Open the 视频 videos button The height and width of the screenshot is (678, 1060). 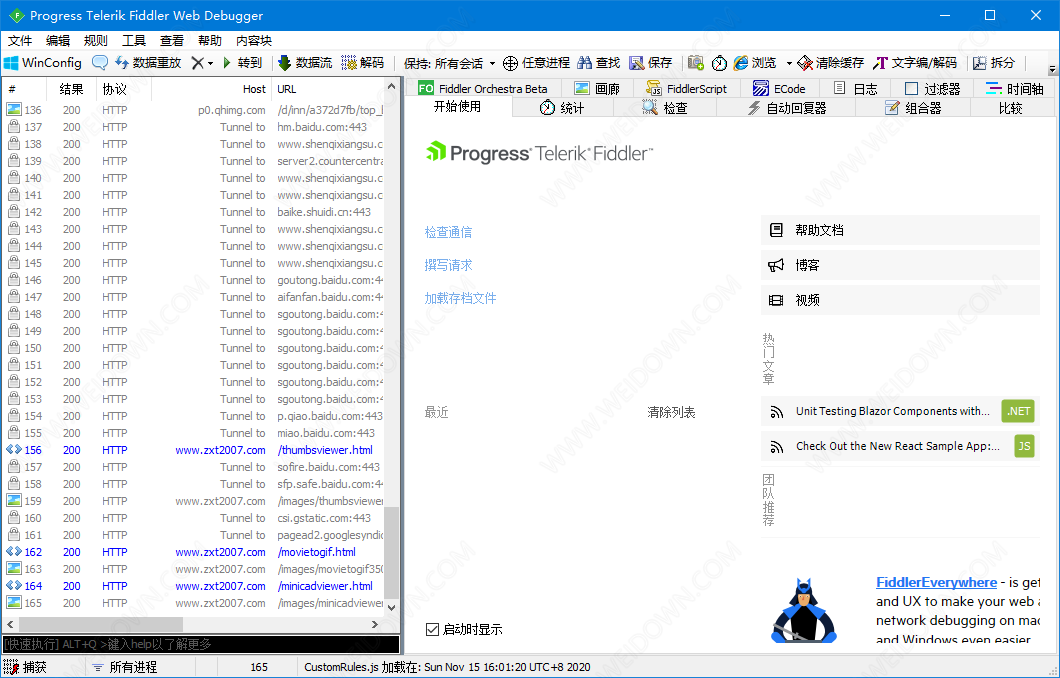click(x=900, y=300)
